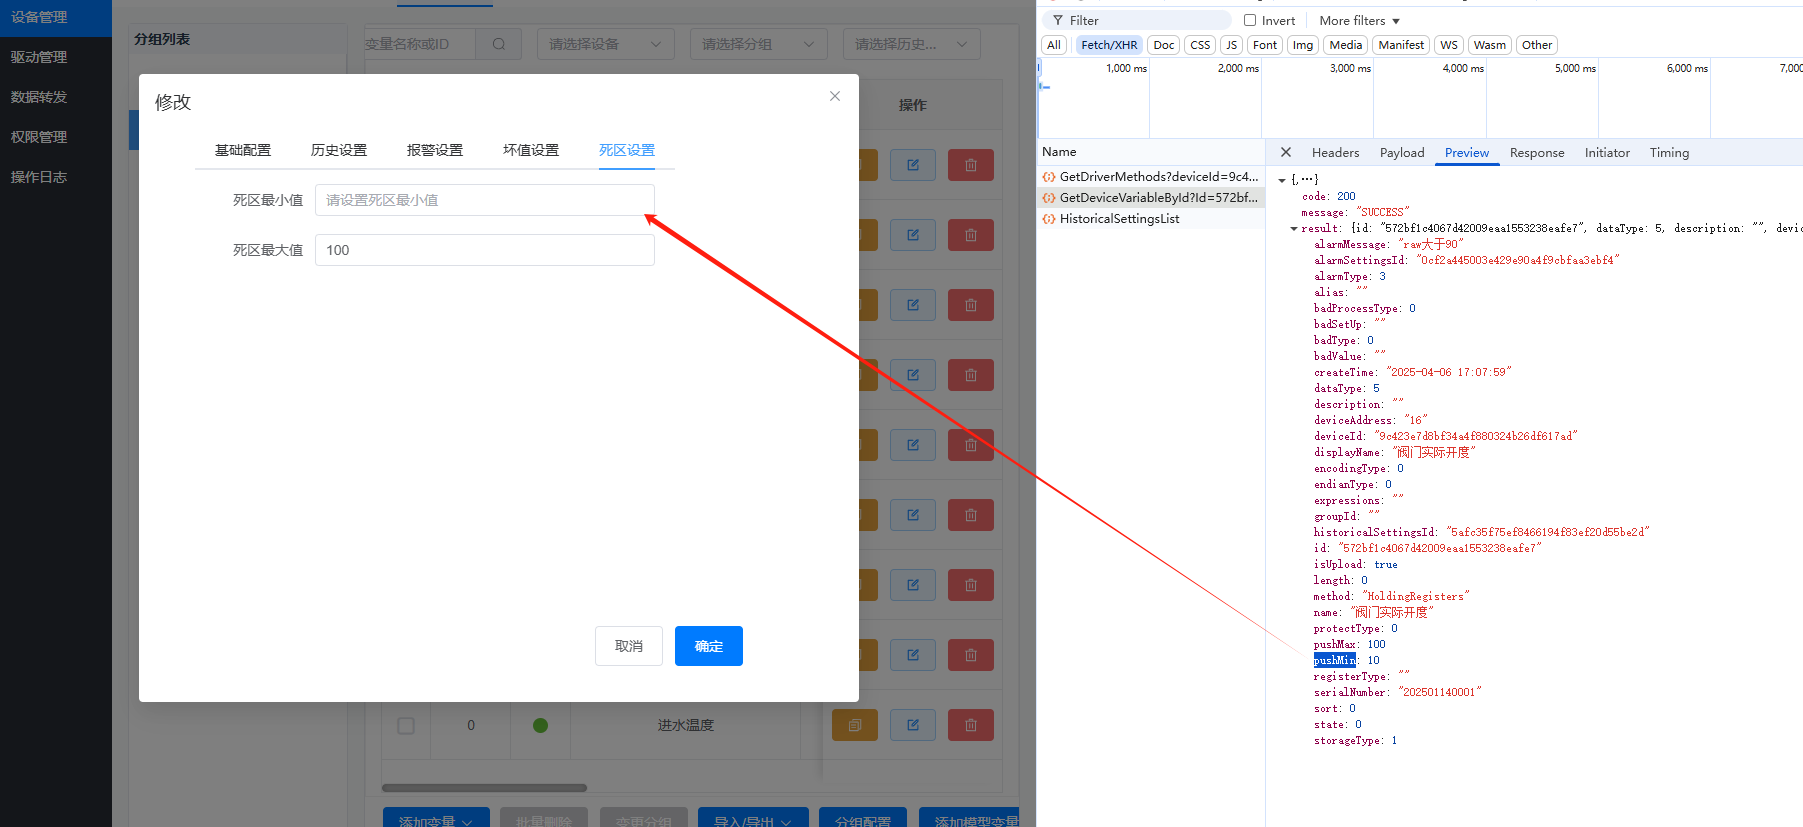Open the Timing tab in DevTools
1803x827 pixels.
pos(1669,152)
